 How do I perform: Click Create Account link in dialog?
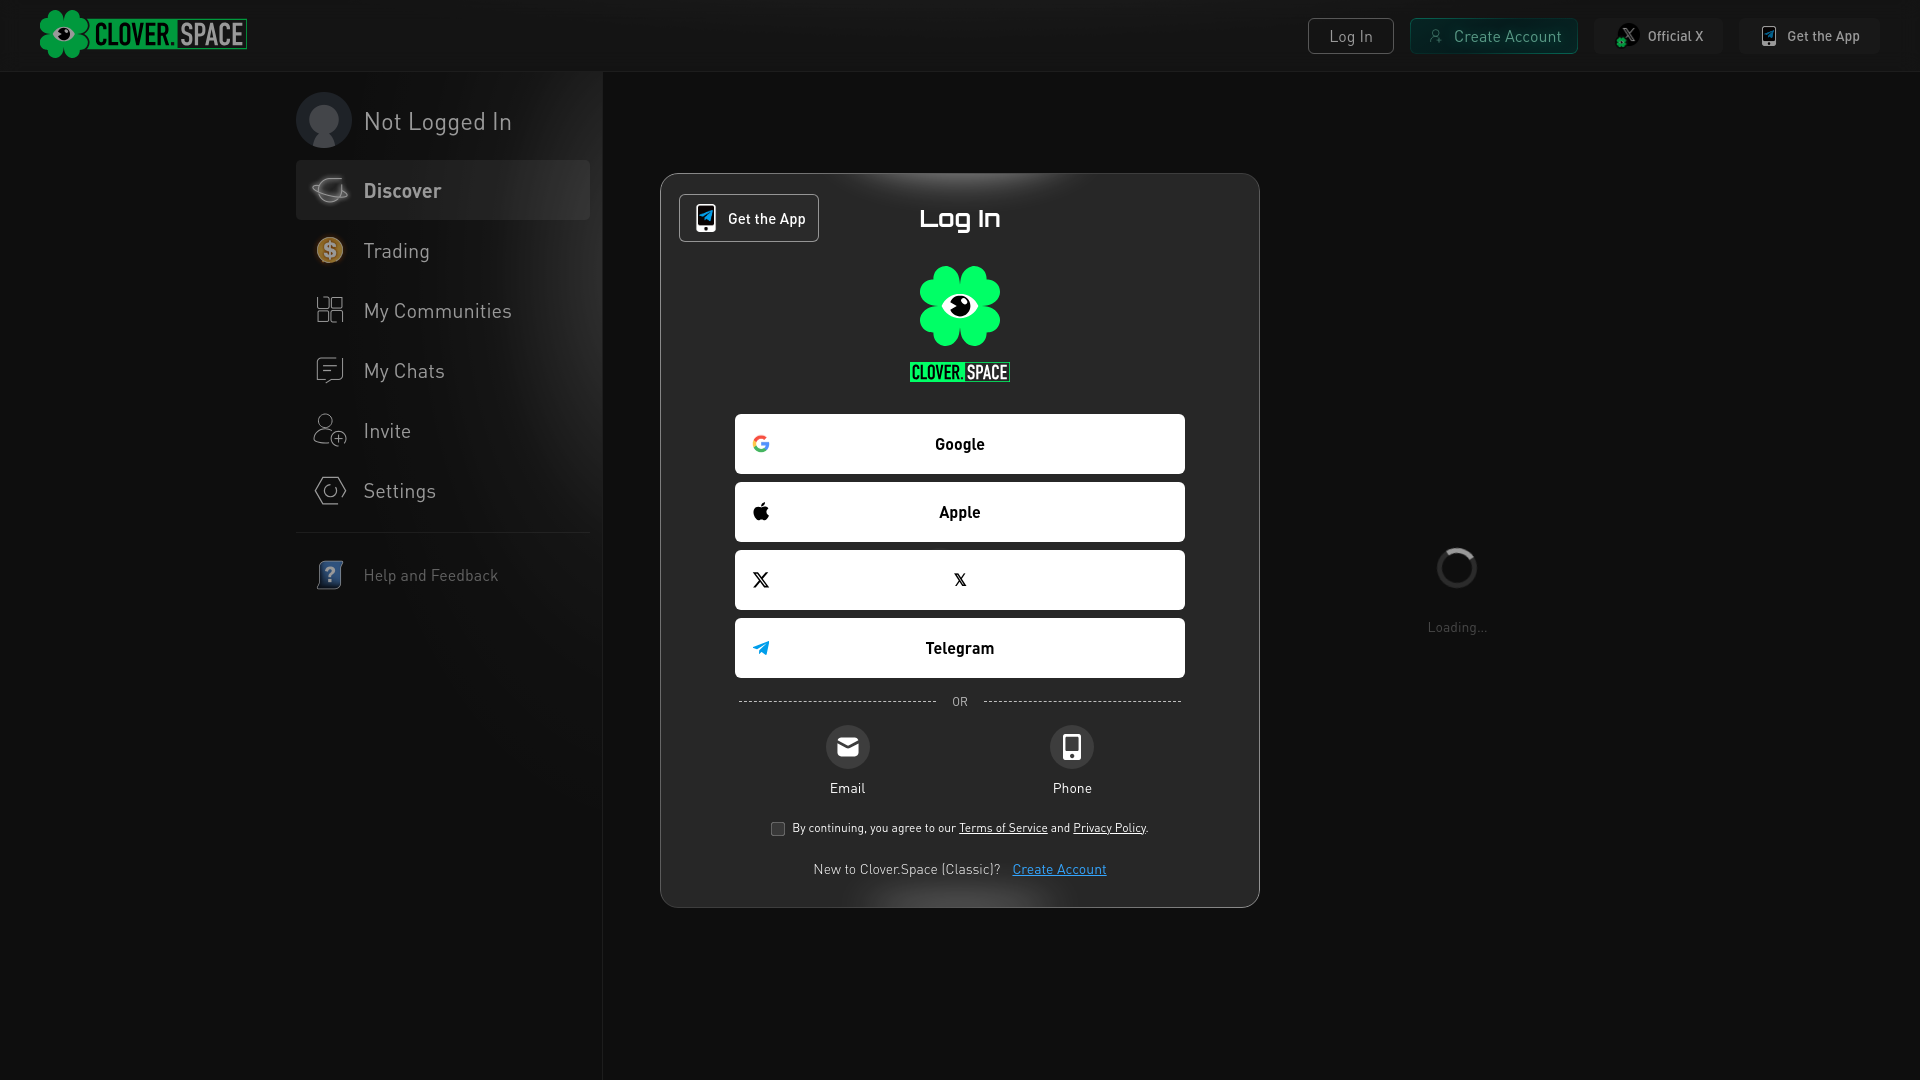tap(1059, 869)
